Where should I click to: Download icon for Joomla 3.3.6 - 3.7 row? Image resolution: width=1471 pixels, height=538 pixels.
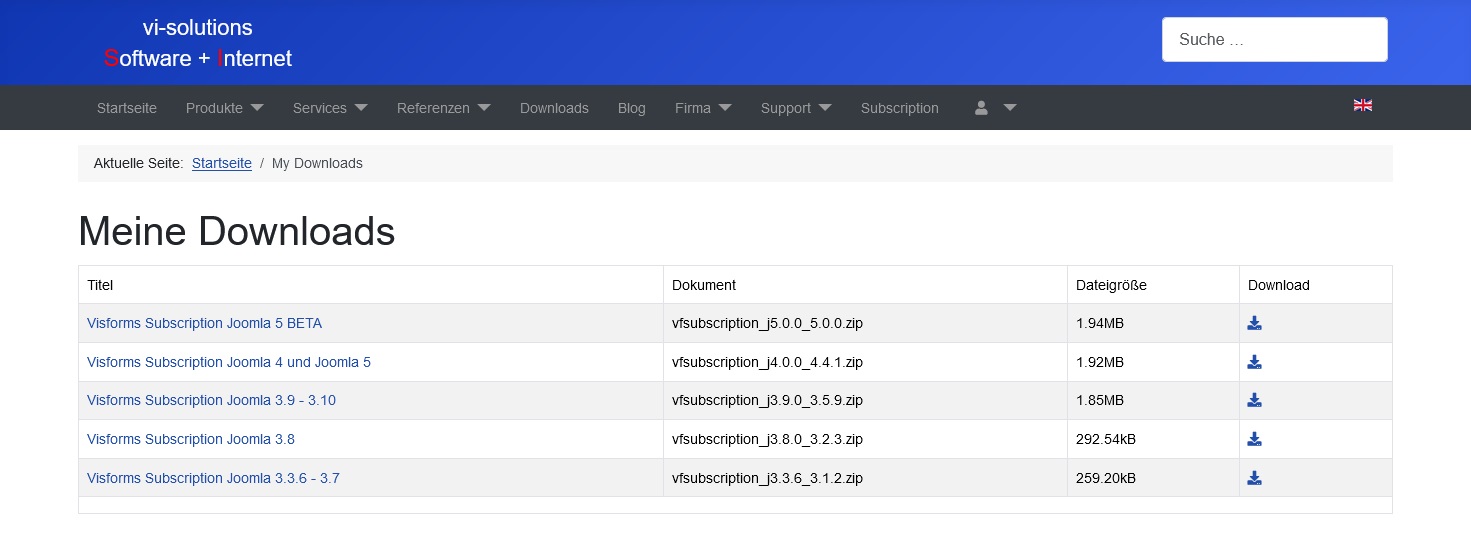coord(1254,478)
